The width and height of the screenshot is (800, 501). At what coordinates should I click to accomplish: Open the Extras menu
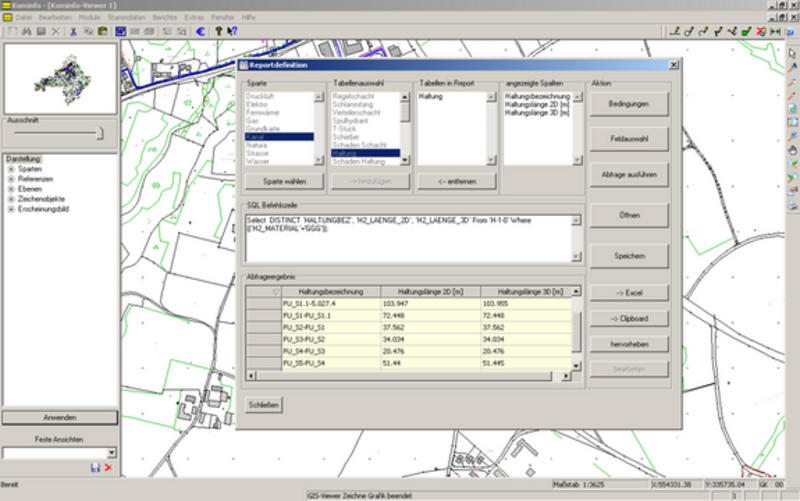pos(194,17)
